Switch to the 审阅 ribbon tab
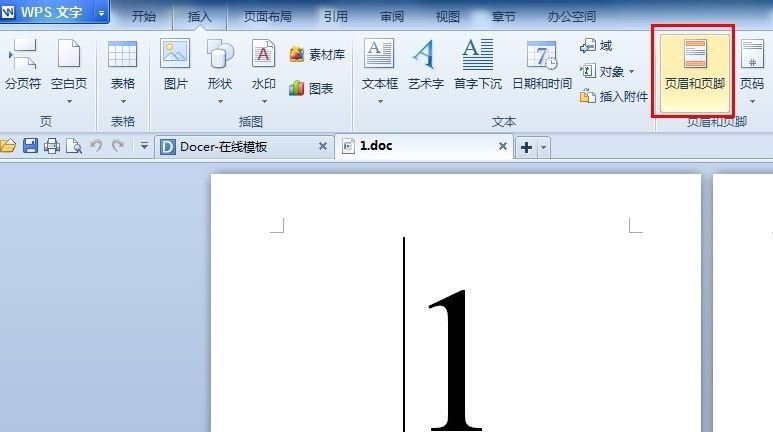773x432 pixels. pyautogui.click(x=392, y=17)
